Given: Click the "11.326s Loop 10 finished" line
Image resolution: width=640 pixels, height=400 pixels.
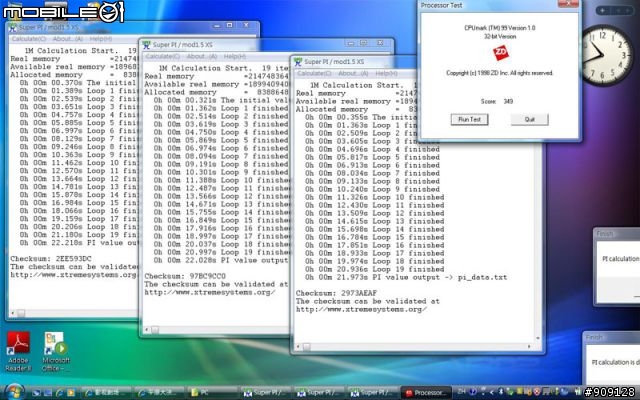Looking at the screenshot, I should coord(374,197).
